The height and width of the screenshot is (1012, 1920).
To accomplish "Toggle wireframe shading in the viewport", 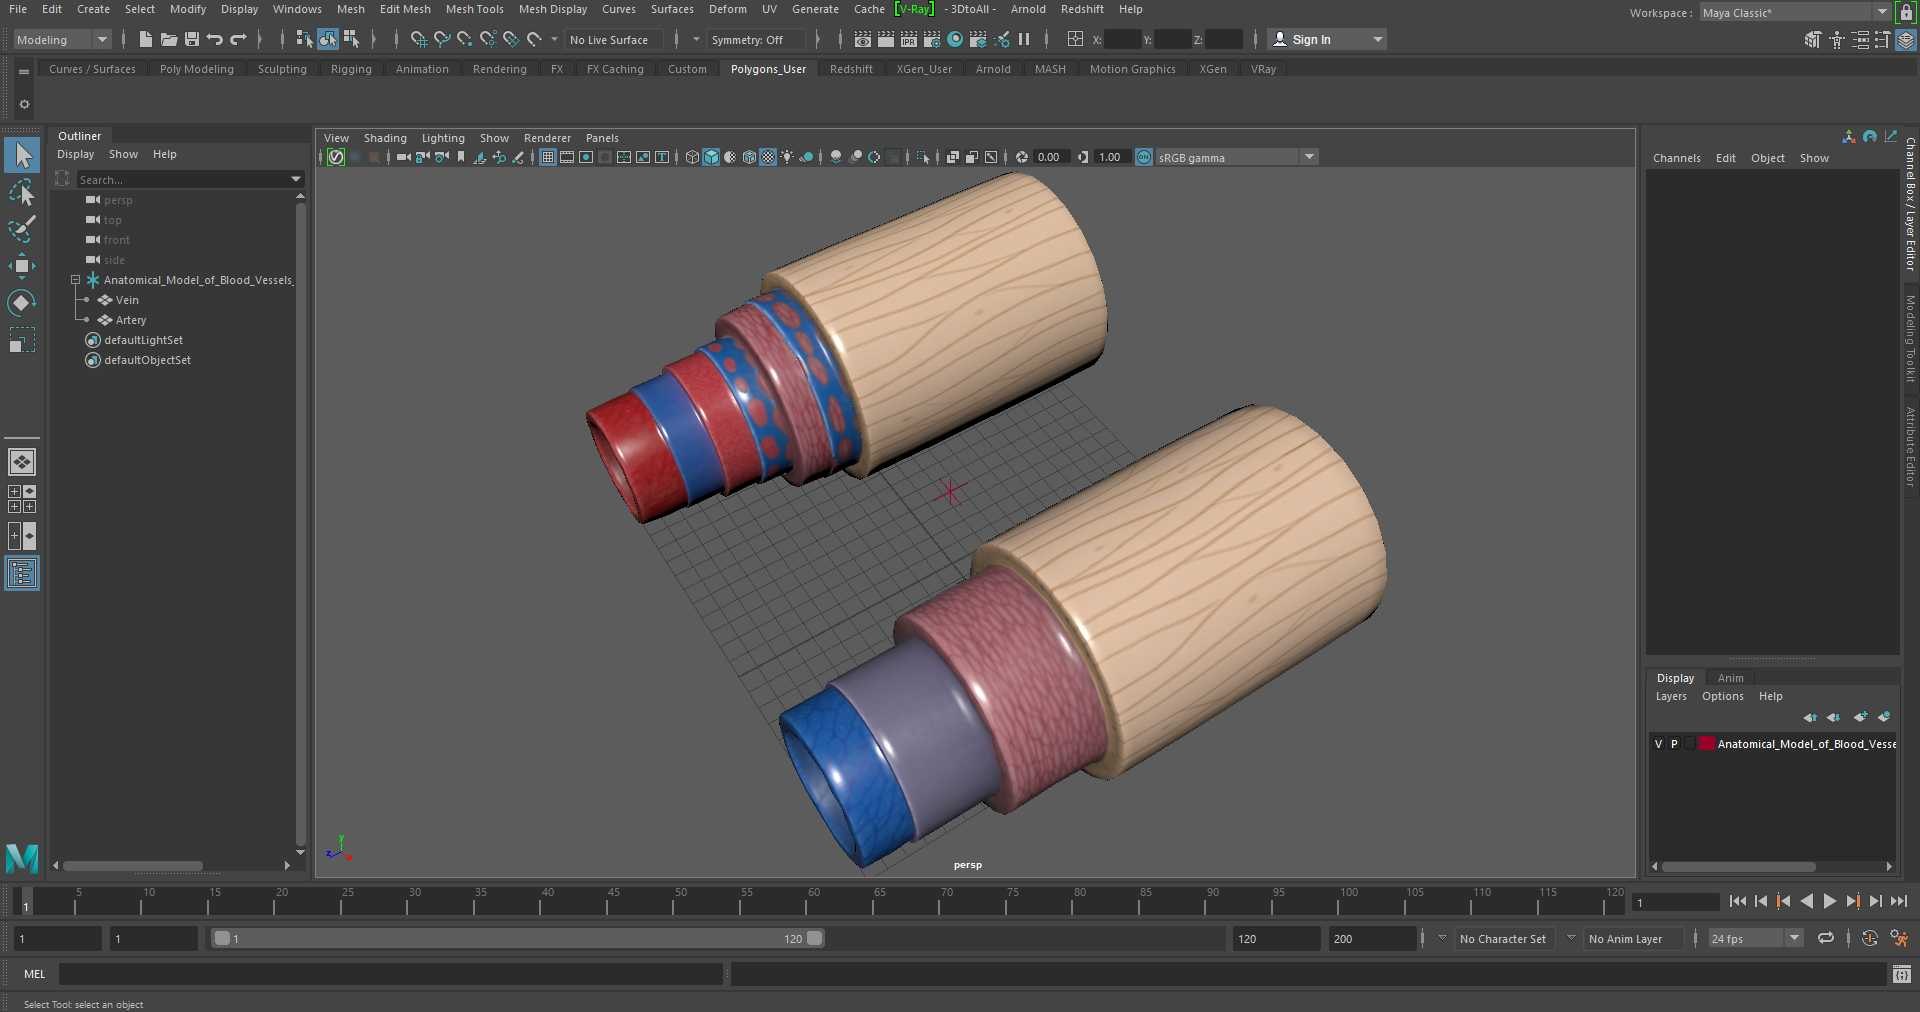I will pos(692,157).
